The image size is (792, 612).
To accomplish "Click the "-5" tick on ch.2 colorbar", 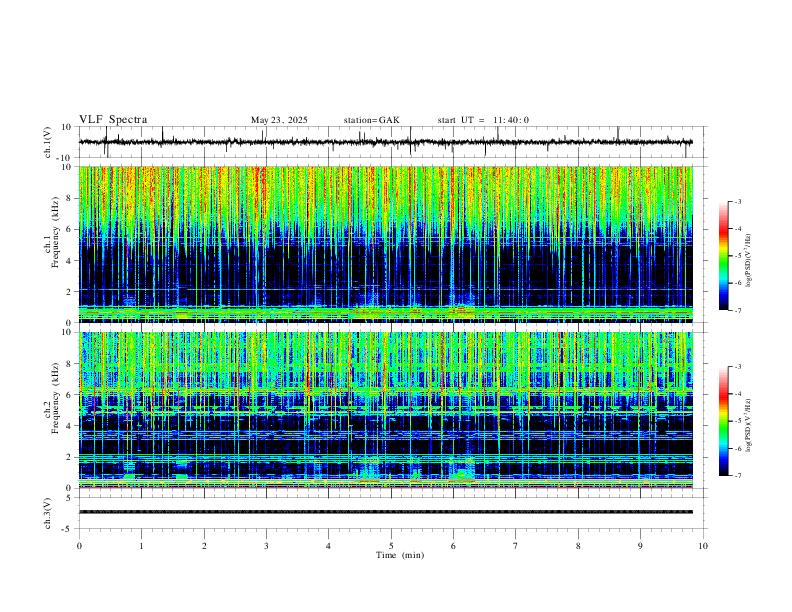I will pos(738,421).
